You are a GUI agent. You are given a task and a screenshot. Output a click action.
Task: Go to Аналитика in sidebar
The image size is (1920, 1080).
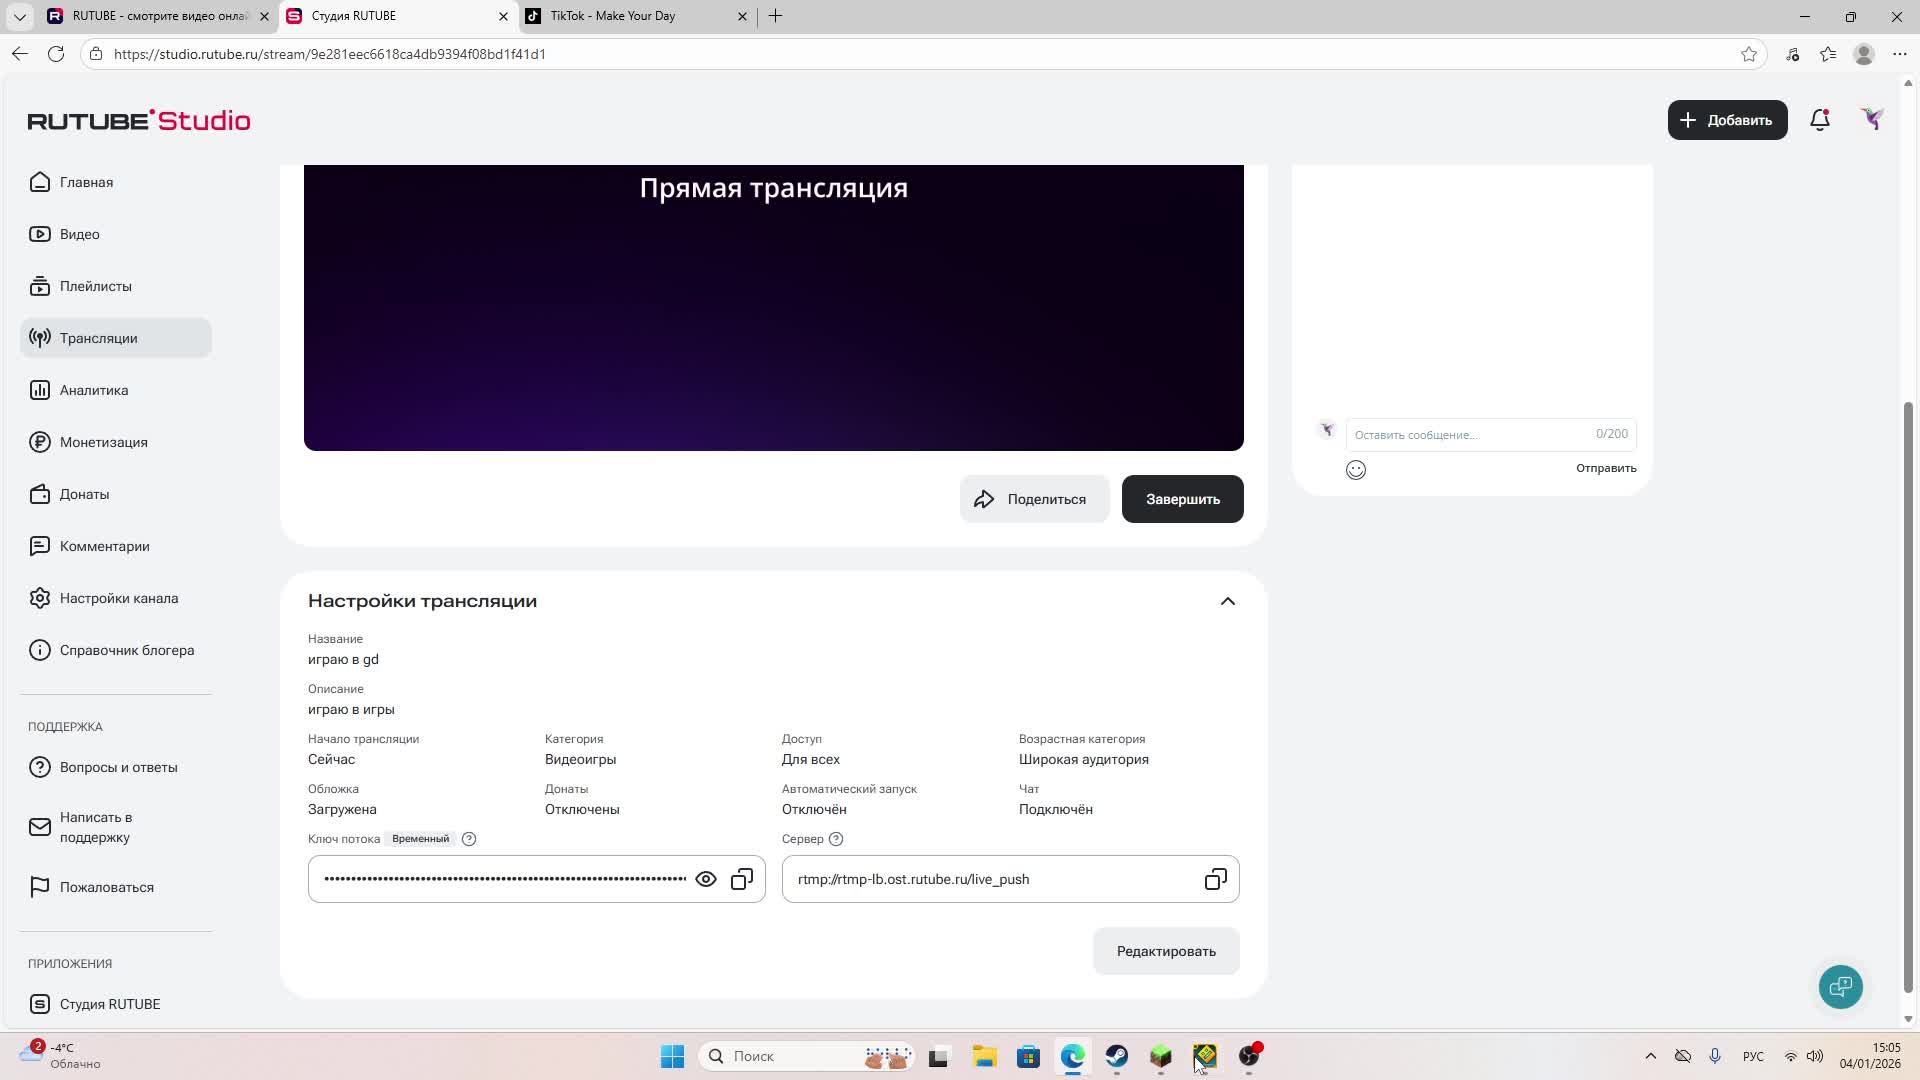[94, 390]
